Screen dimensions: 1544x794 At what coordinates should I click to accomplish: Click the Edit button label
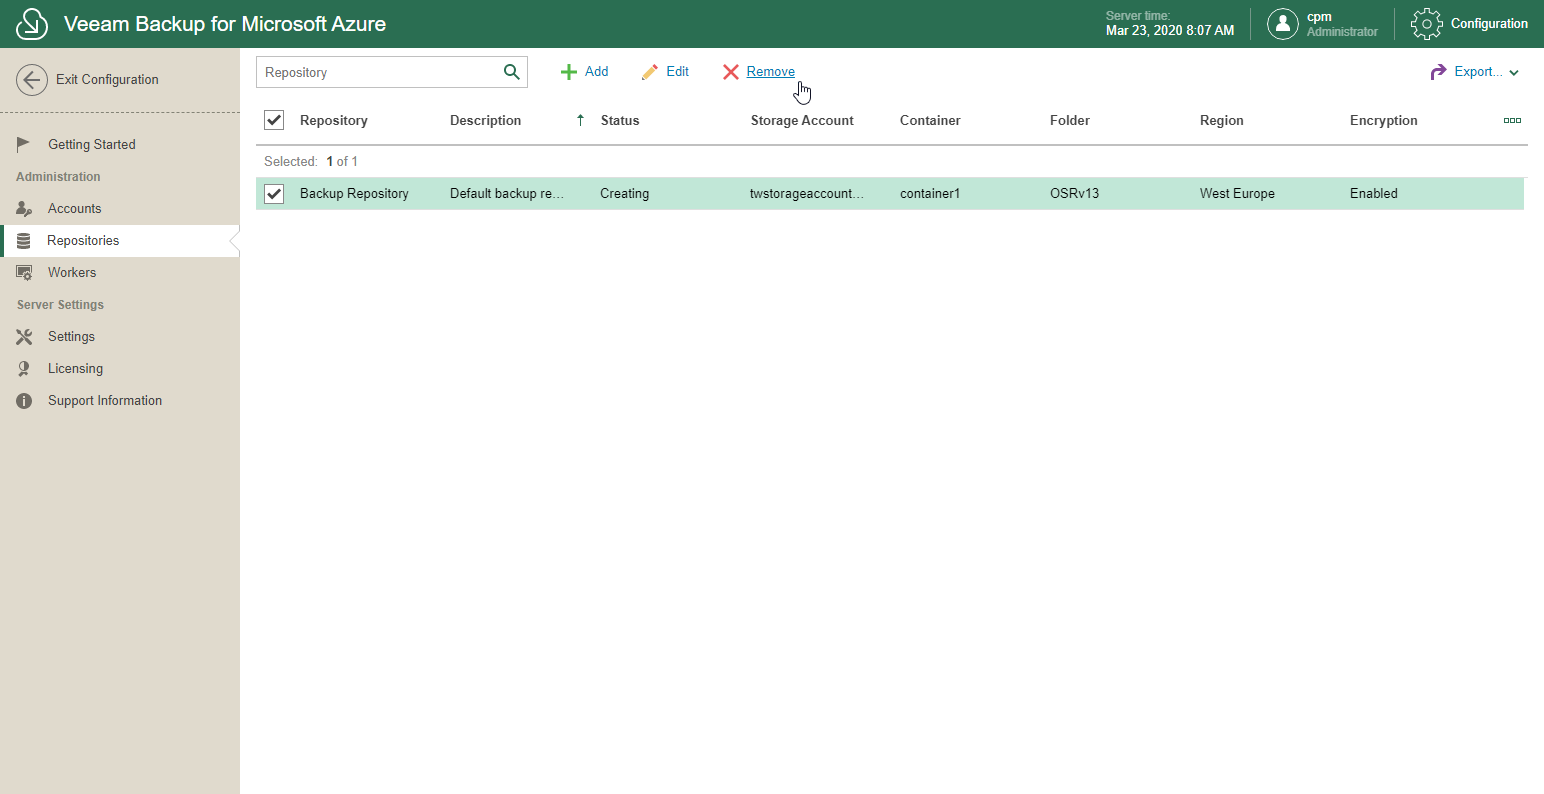[x=677, y=71]
